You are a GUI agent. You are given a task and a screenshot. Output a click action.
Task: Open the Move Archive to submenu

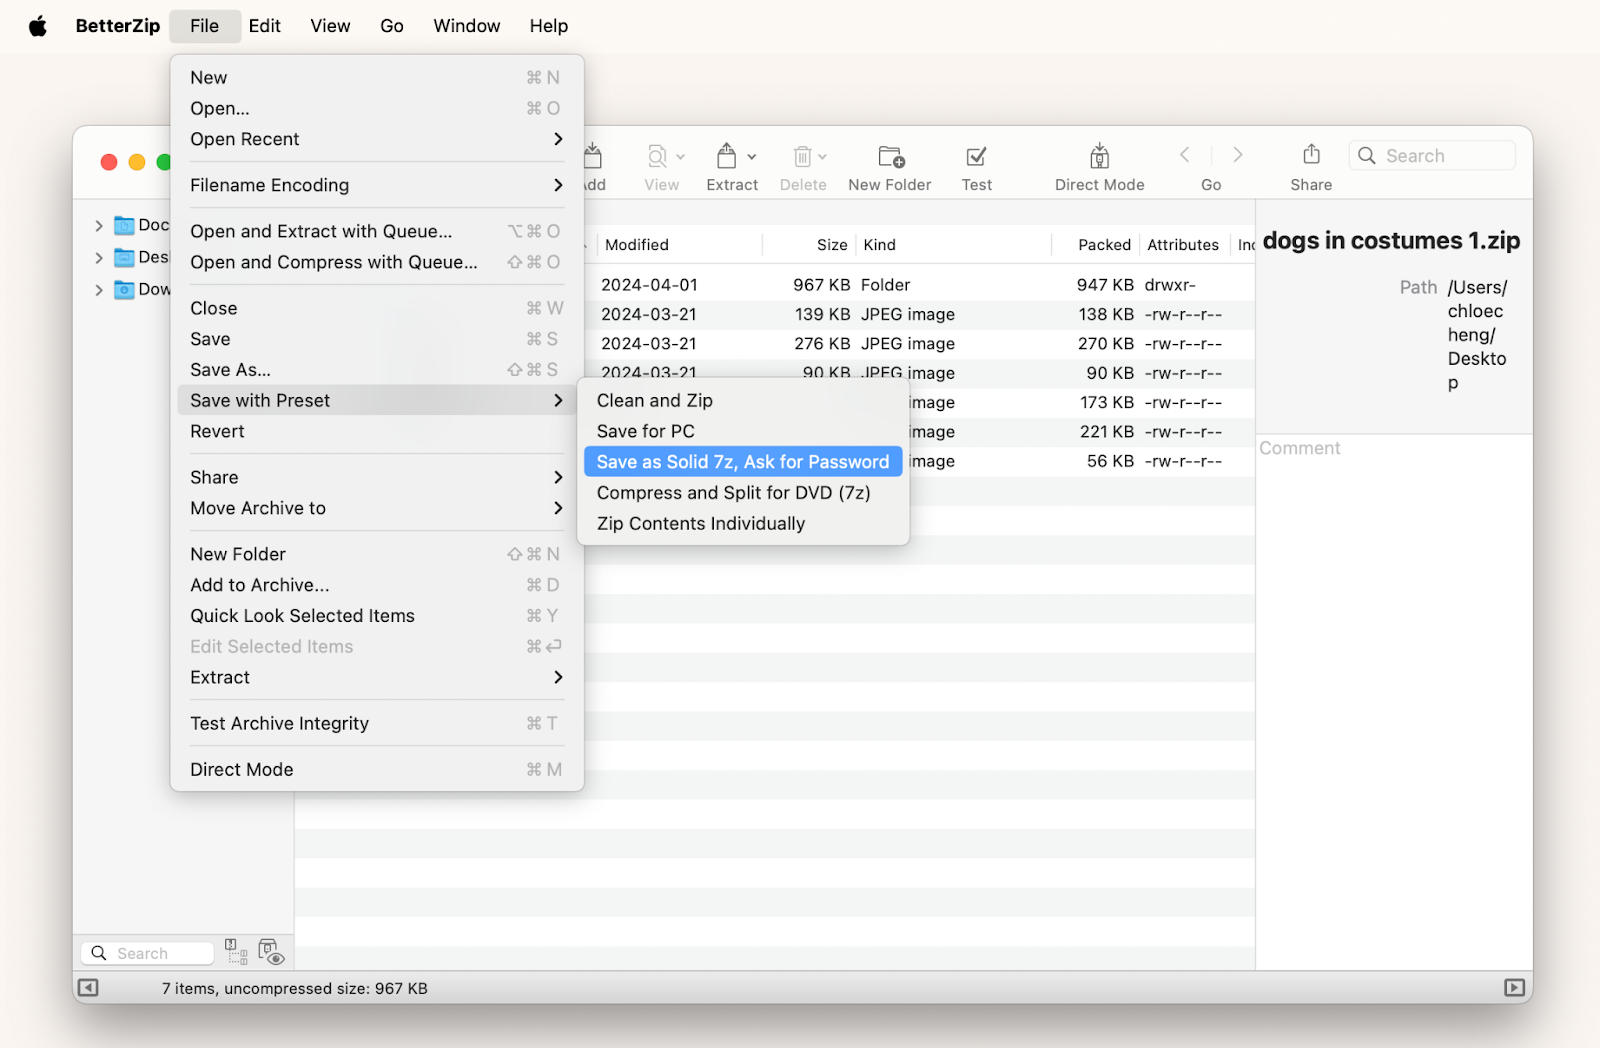pos(377,508)
